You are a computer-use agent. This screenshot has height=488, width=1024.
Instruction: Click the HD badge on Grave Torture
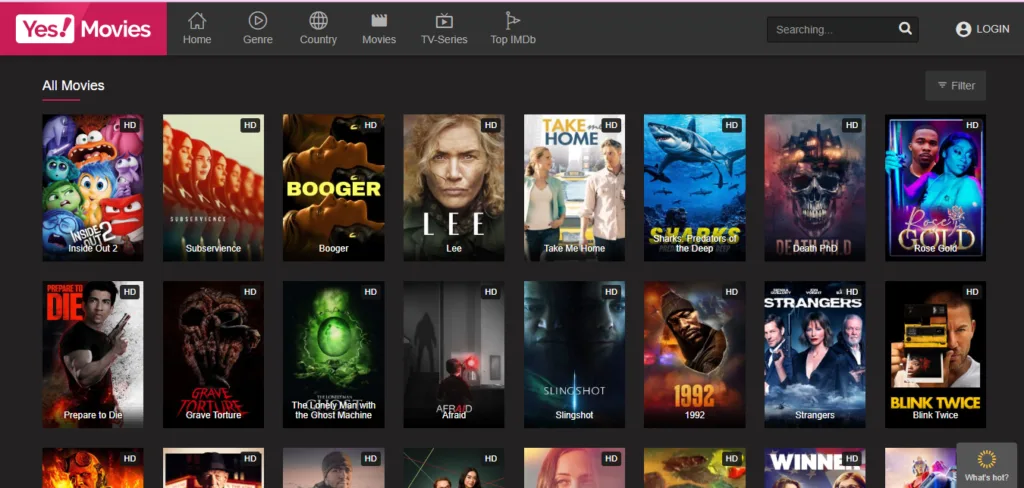tap(250, 291)
